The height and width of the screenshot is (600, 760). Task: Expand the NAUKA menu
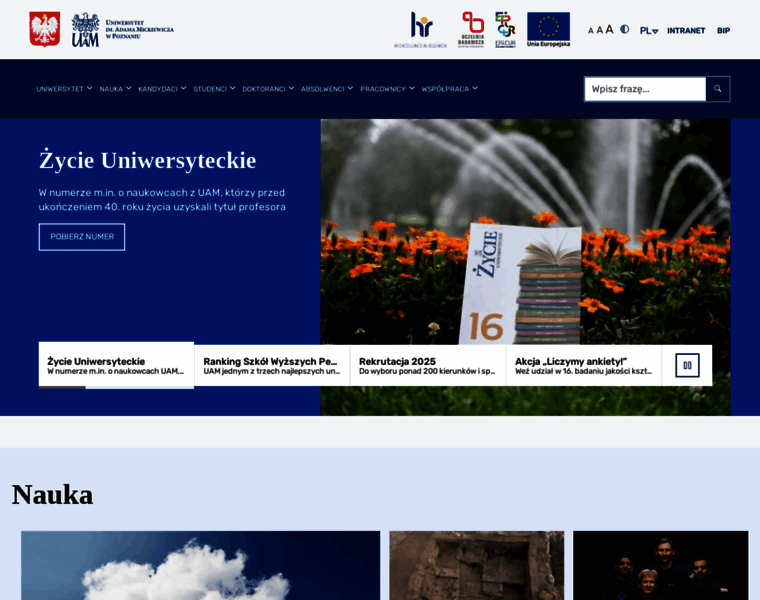point(115,89)
